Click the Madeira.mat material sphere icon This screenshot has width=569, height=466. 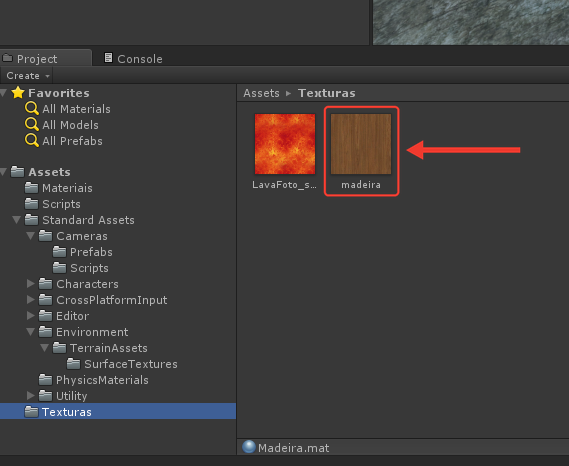[249, 447]
